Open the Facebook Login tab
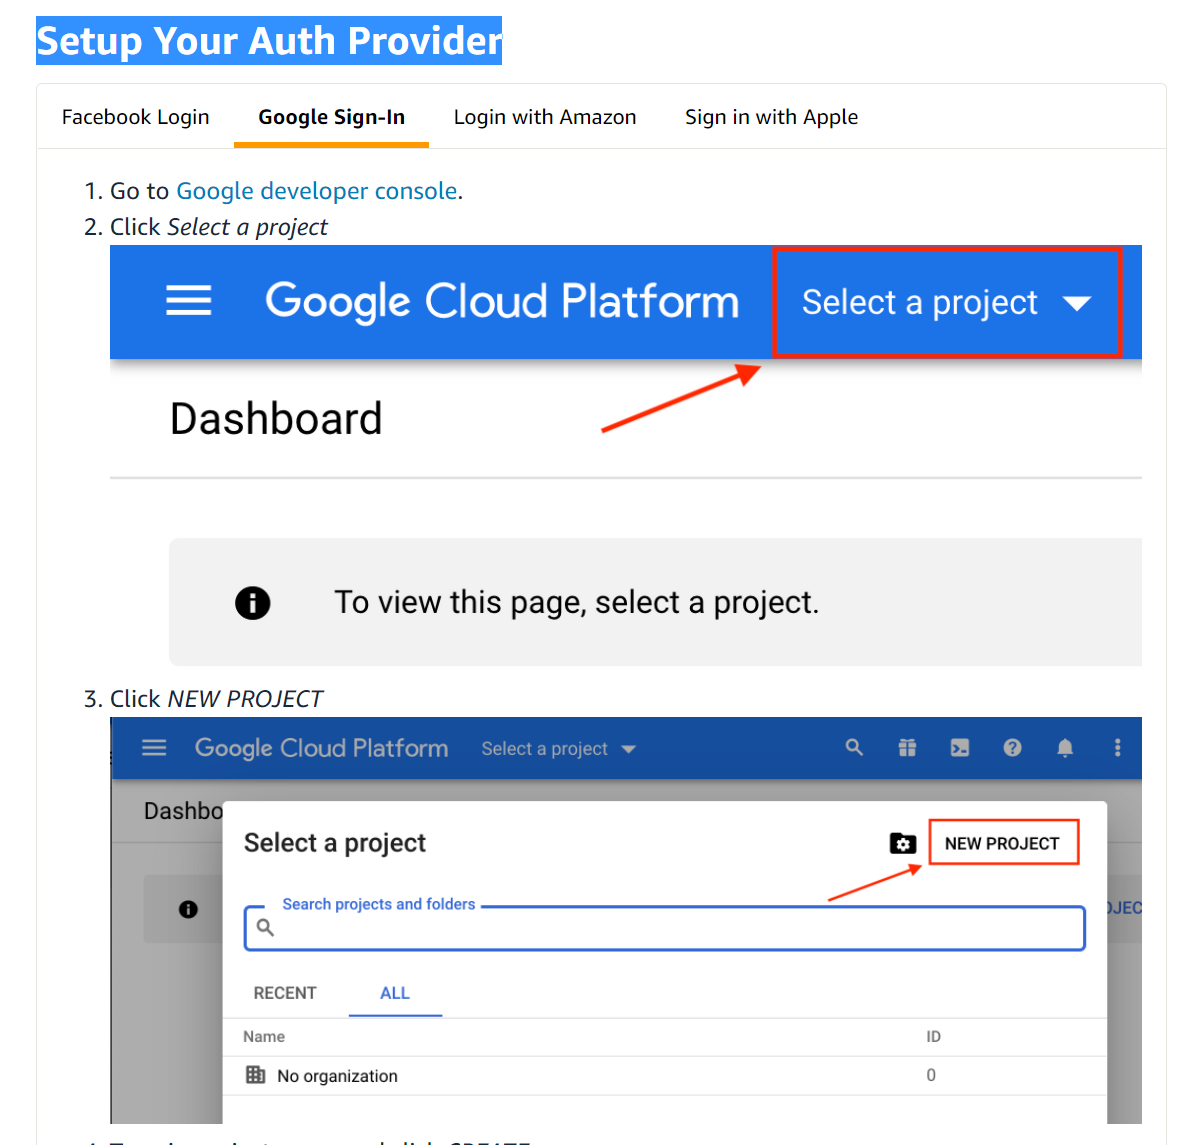 pos(135,117)
